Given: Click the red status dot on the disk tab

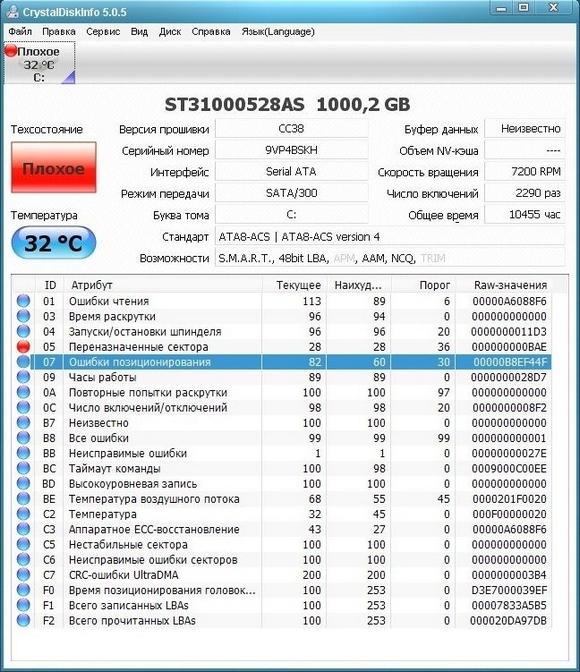Looking at the screenshot, I should click(x=10, y=51).
